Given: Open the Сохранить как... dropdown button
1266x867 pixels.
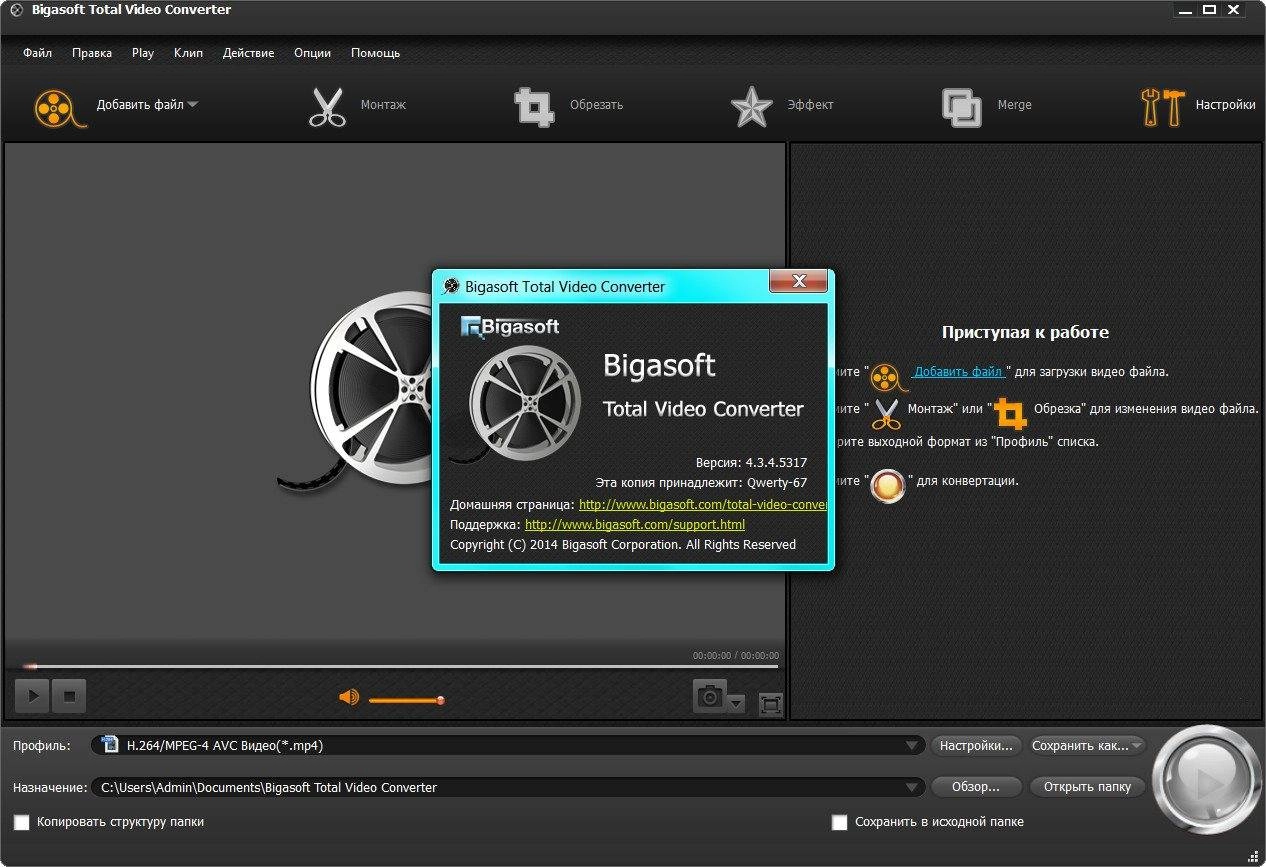Looking at the screenshot, I should coord(1087,745).
